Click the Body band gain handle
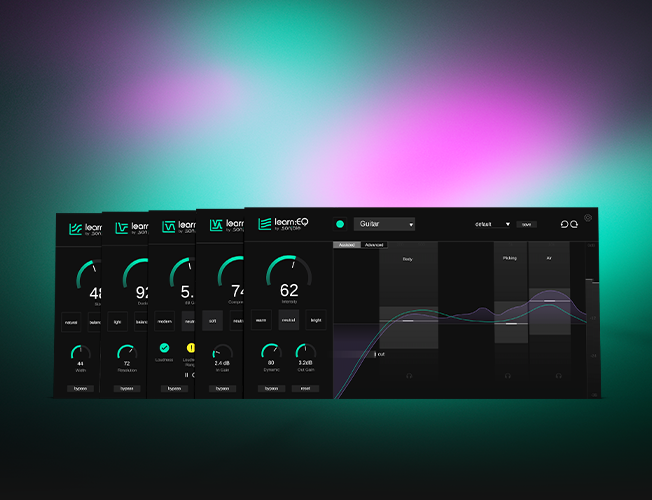 (x=408, y=321)
